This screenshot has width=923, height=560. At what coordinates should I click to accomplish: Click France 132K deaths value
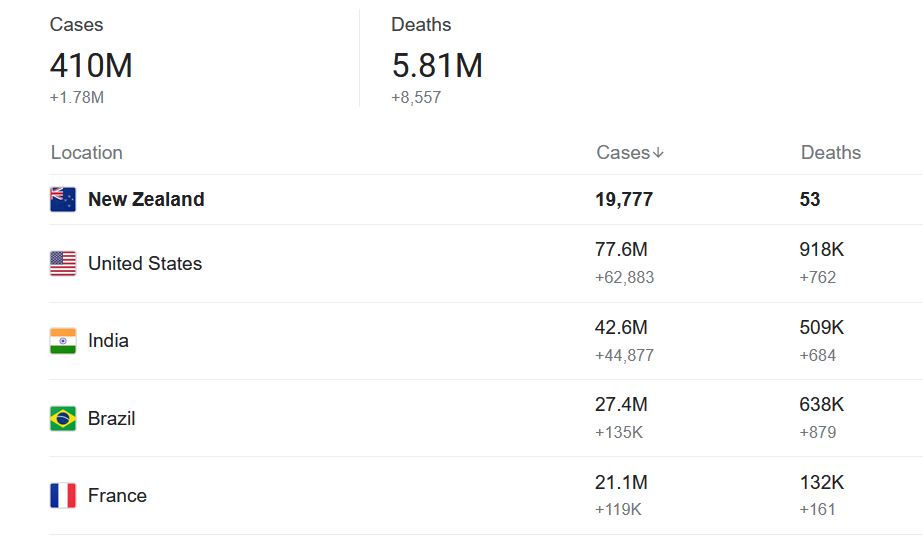click(x=822, y=482)
